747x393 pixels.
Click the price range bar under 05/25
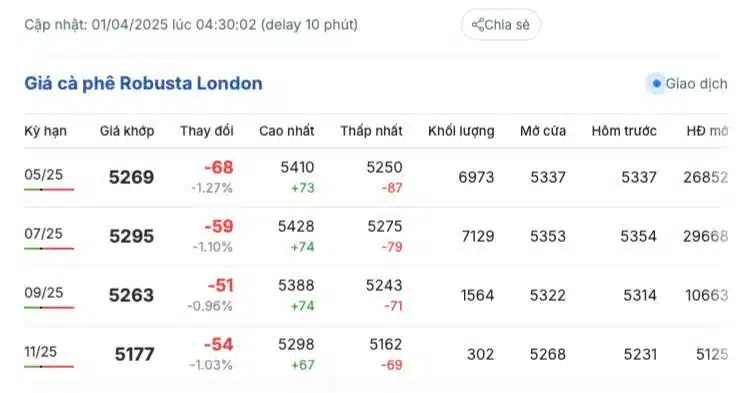click(x=49, y=190)
